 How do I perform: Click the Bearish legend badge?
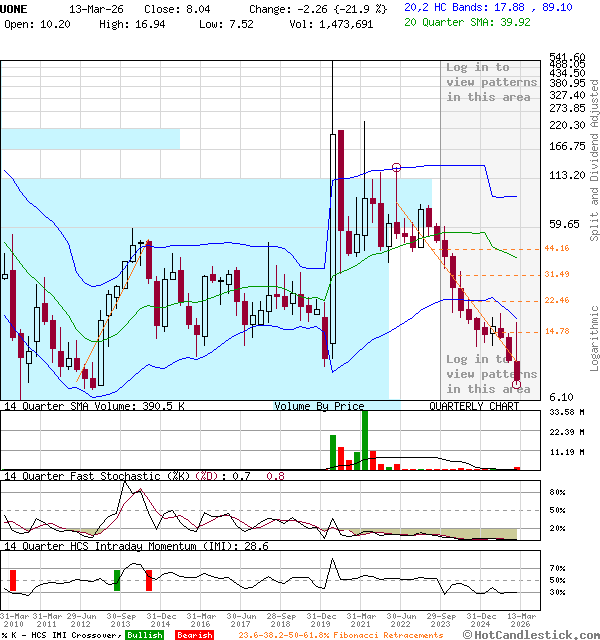coord(194,634)
